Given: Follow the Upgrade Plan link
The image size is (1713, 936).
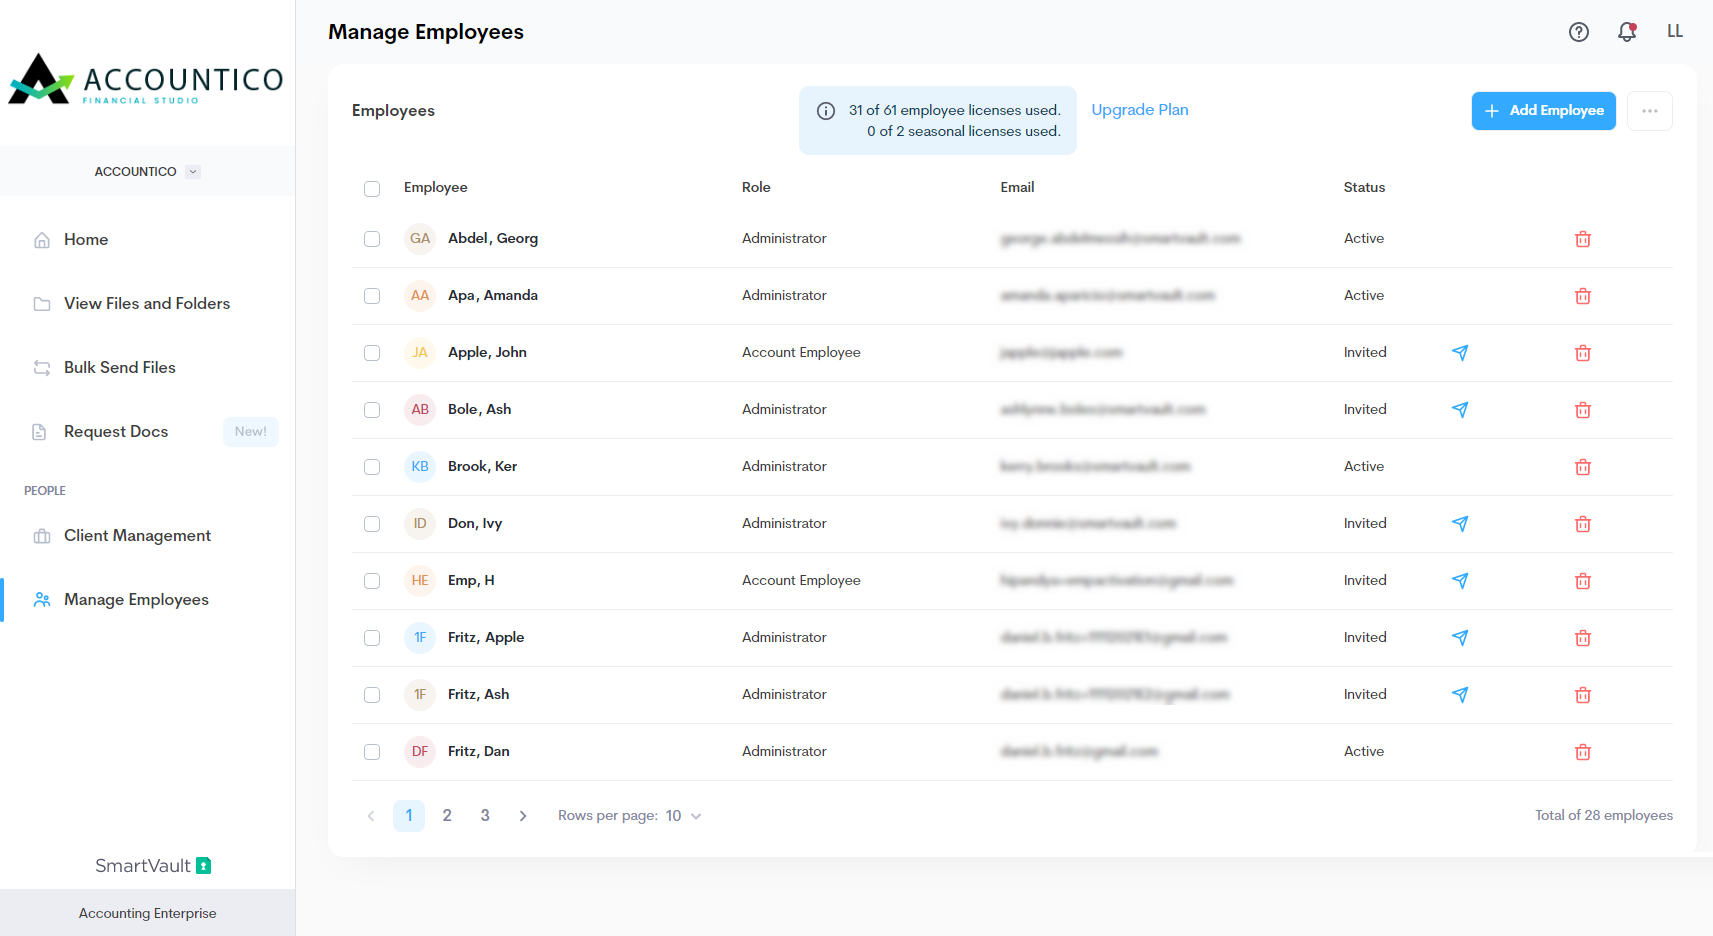Looking at the screenshot, I should point(1139,110).
